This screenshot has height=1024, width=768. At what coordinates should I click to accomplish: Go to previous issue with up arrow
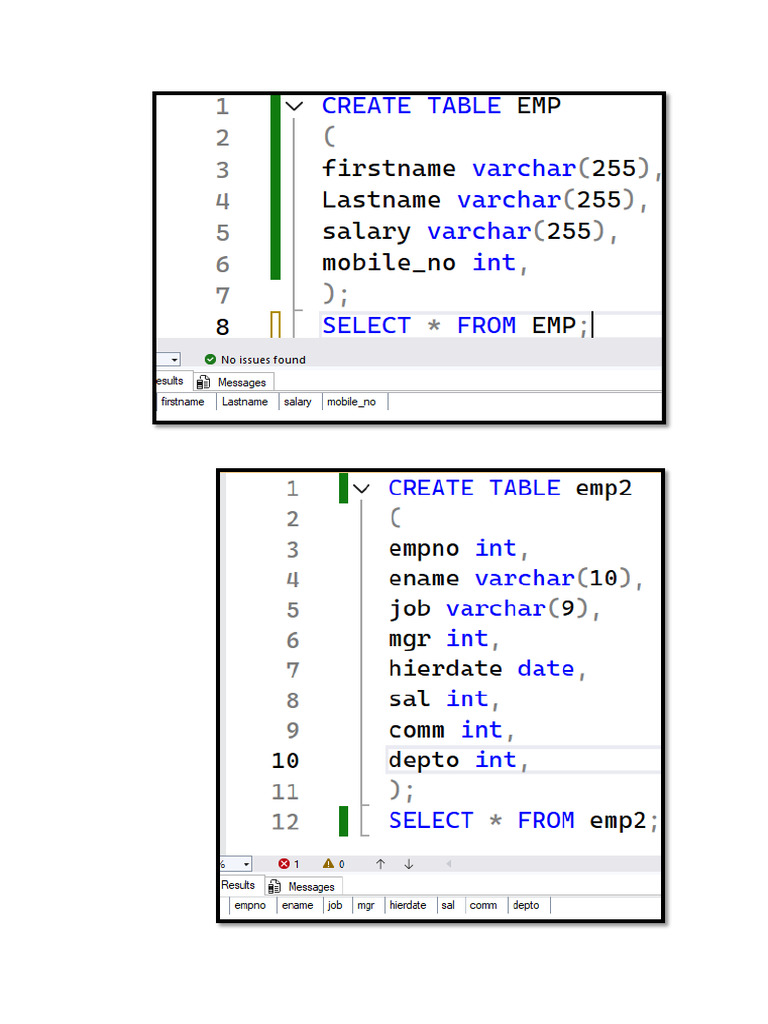pyautogui.click(x=380, y=864)
